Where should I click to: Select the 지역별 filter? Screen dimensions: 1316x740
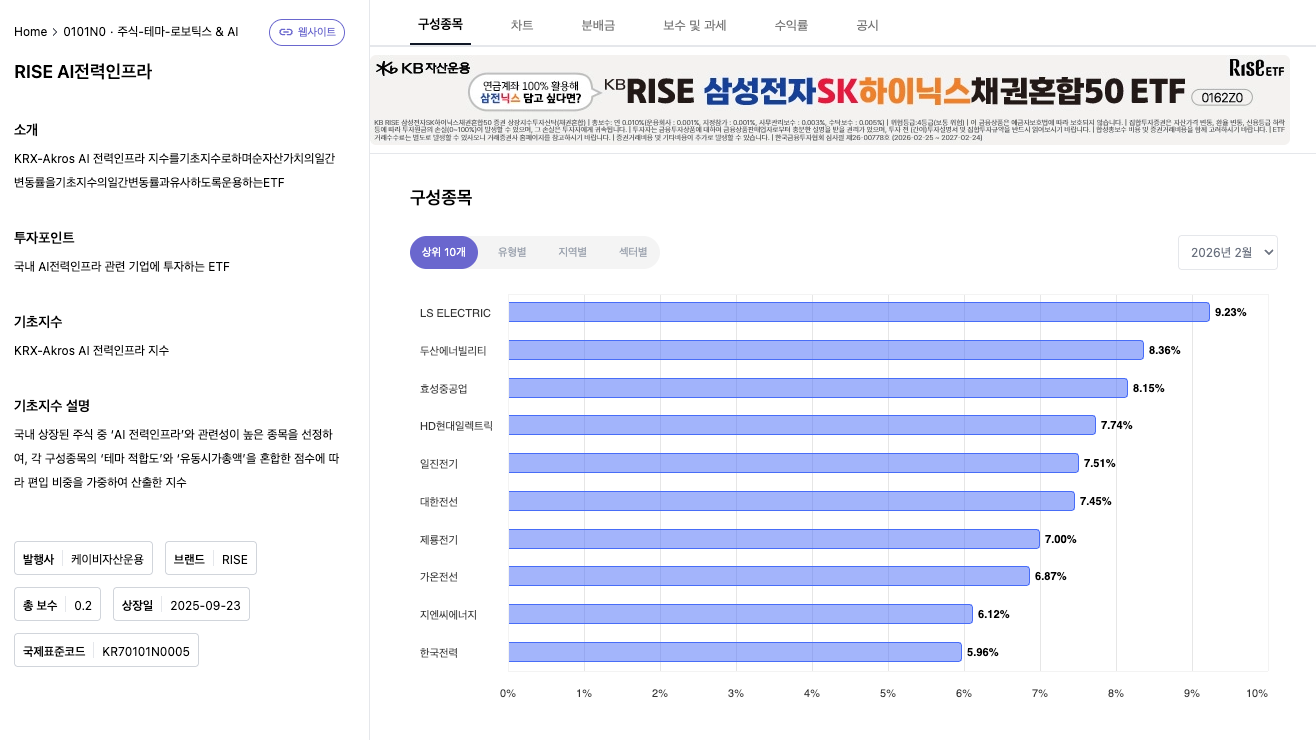tap(572, 253)
